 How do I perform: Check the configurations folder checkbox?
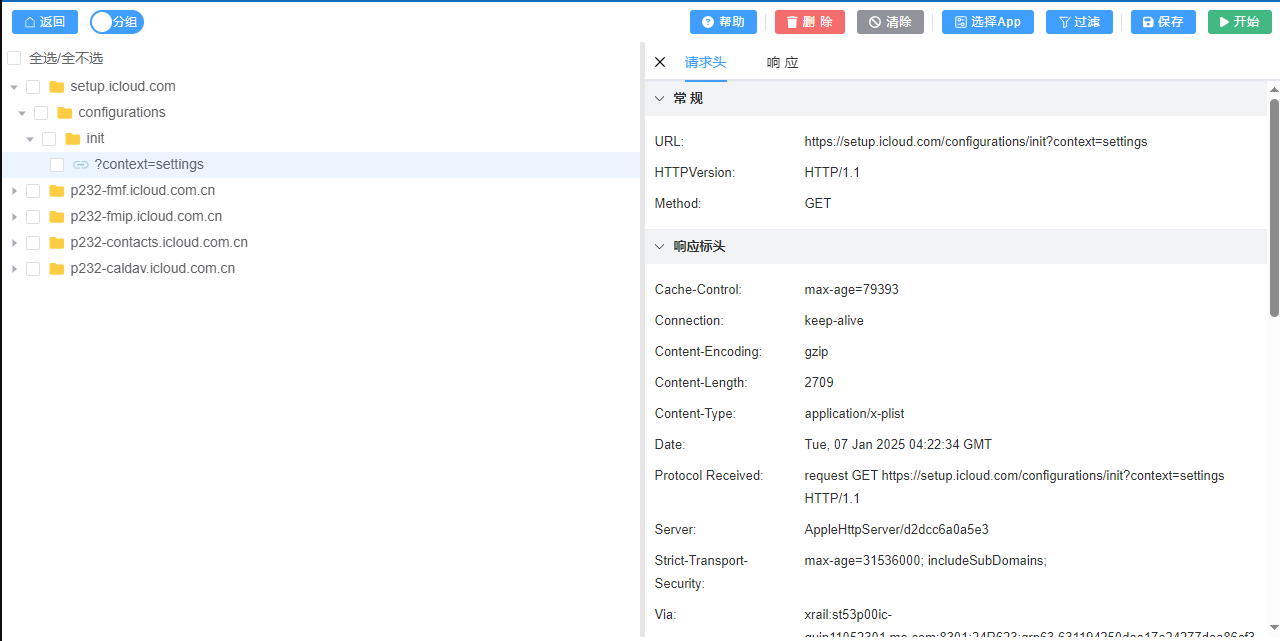click(41, 113)
